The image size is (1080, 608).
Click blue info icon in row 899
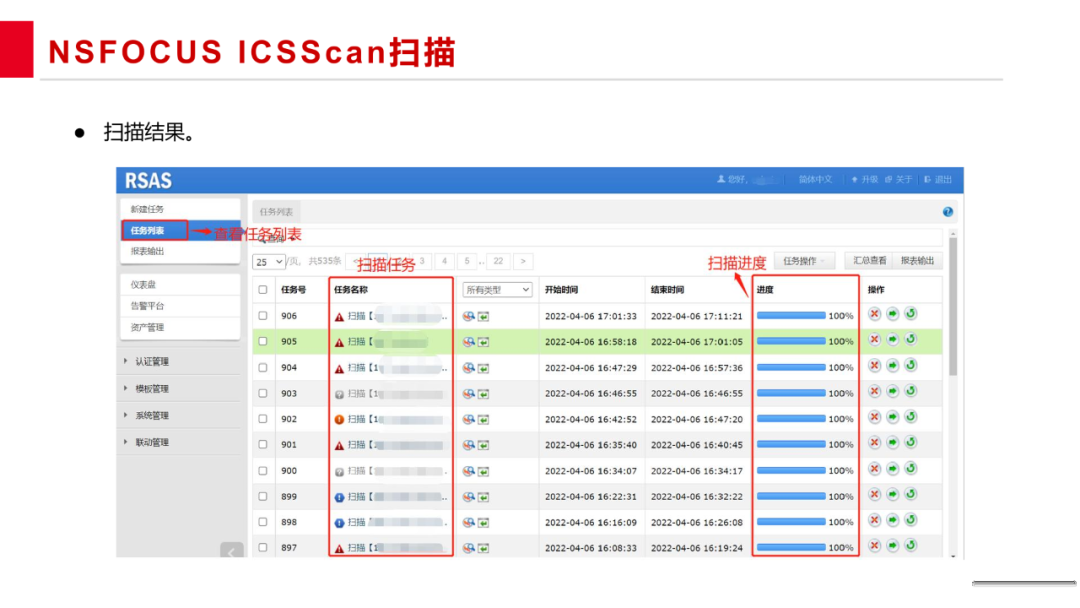point(339,497)
